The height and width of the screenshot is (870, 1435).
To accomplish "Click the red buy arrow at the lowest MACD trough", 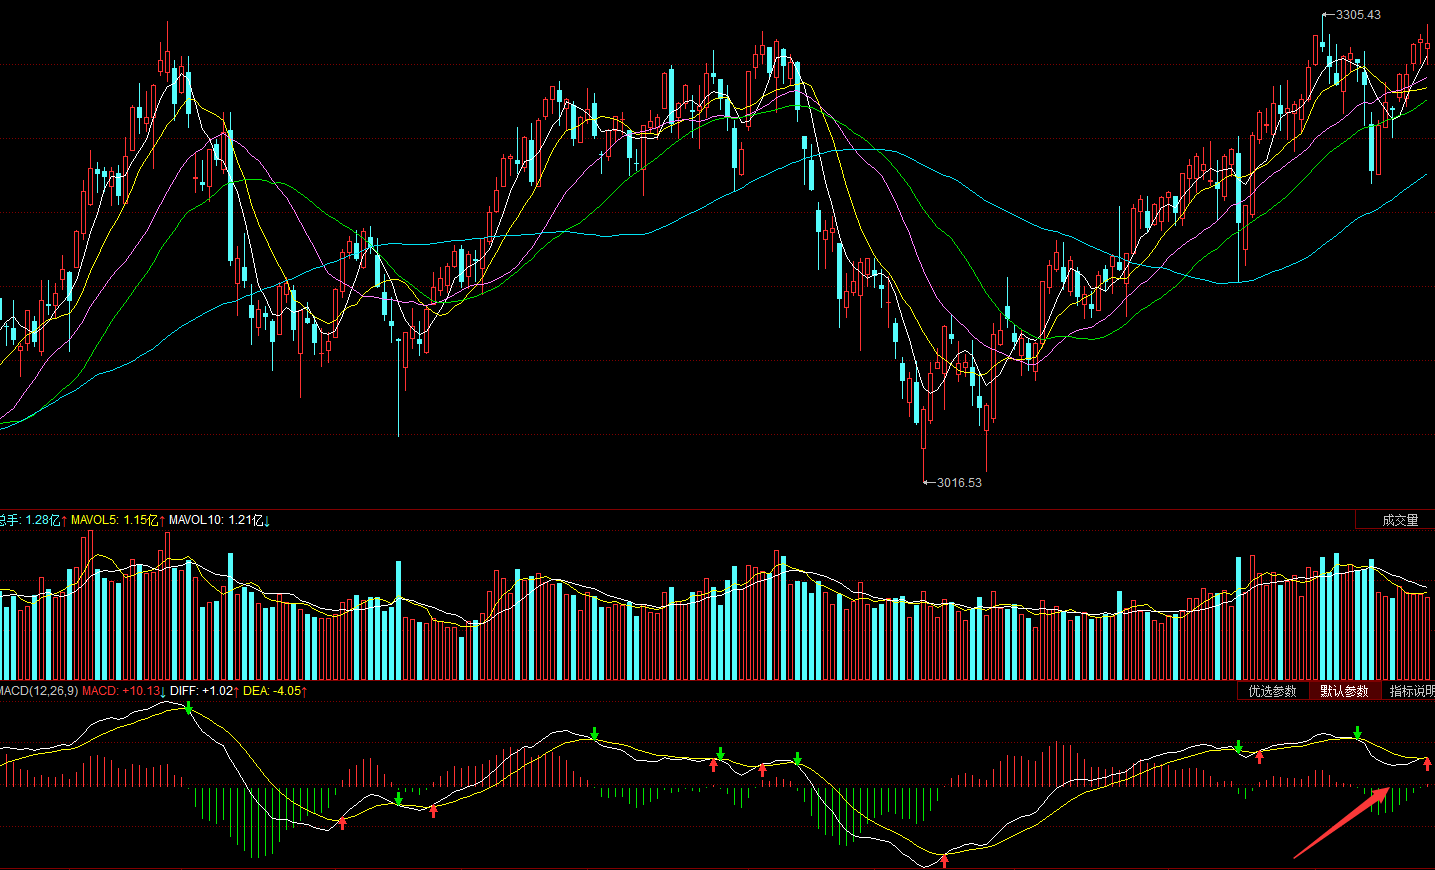I will [x=944, y=859].
